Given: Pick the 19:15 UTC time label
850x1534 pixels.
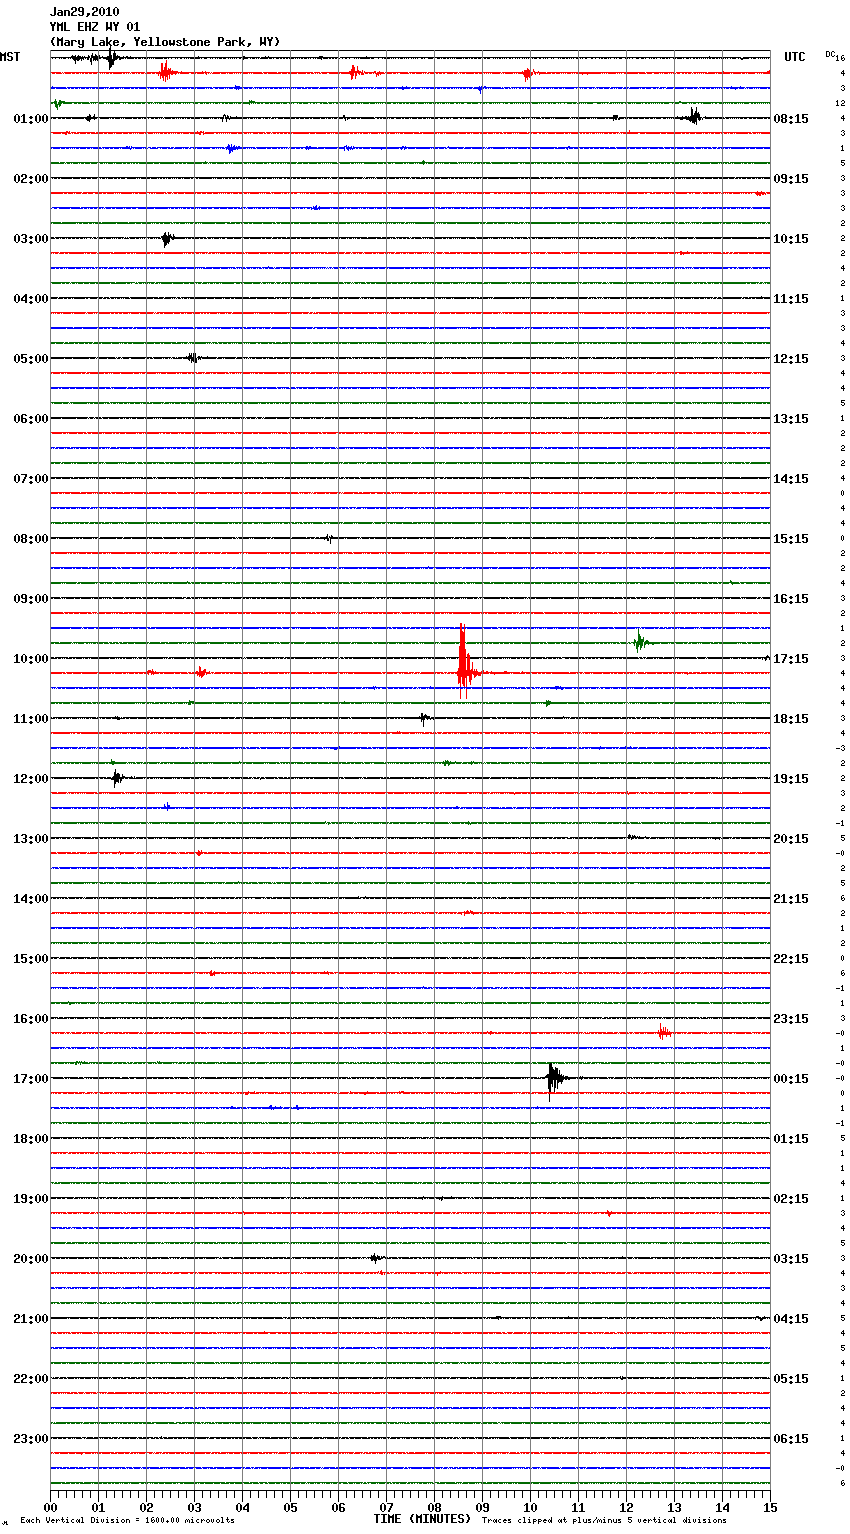Looking at the screenshot, I should point(791,779).
